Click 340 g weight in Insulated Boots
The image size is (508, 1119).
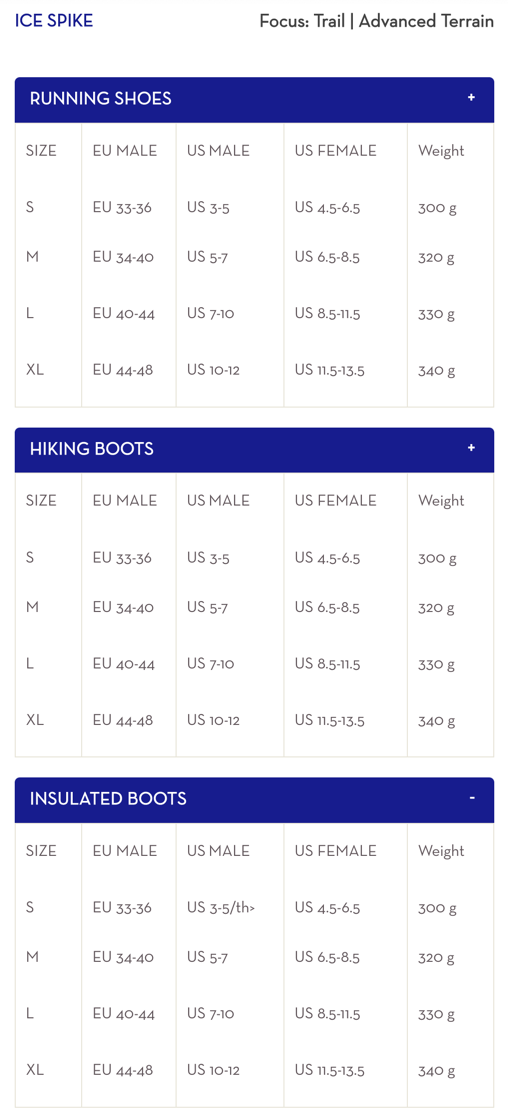point(437,1070)
